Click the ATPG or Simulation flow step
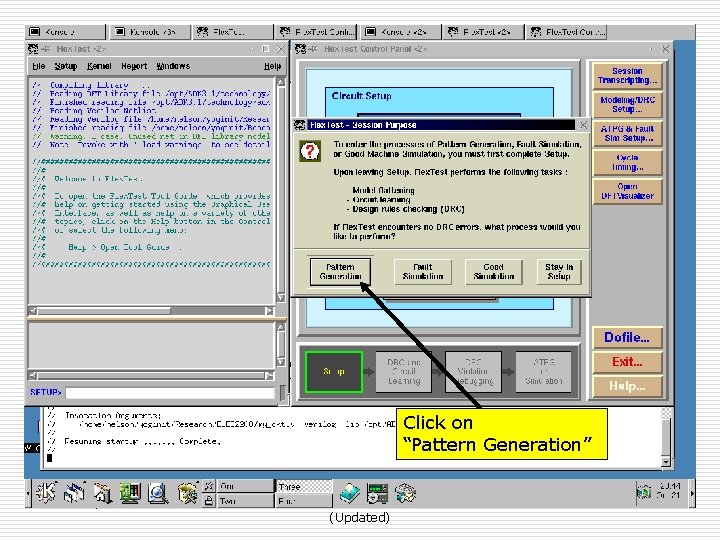720x540 pixels. [x=543, y=372]
